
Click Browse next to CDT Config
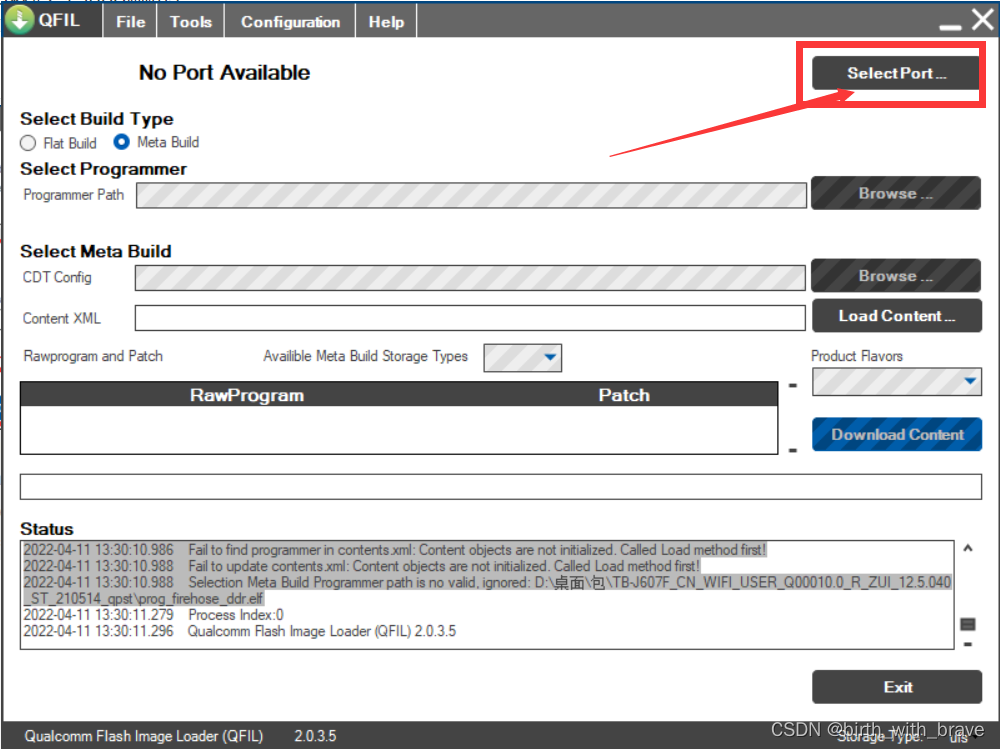pos(895,275)
